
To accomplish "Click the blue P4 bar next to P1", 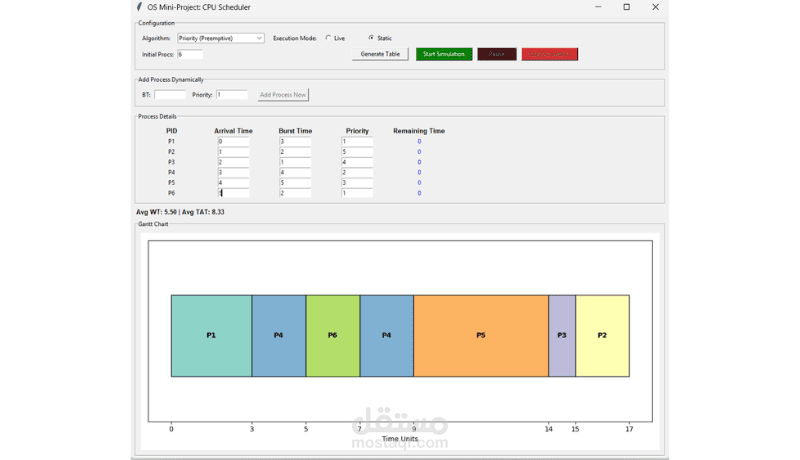I will point(279,336).
